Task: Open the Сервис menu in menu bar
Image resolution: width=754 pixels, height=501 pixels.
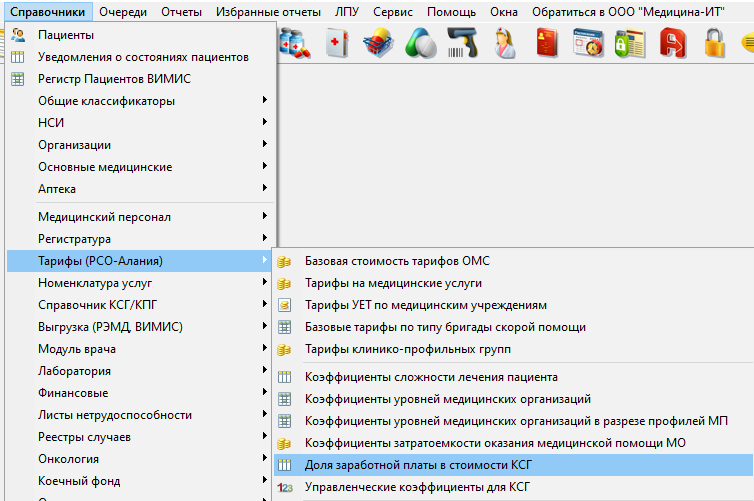Action: (393, 12)
